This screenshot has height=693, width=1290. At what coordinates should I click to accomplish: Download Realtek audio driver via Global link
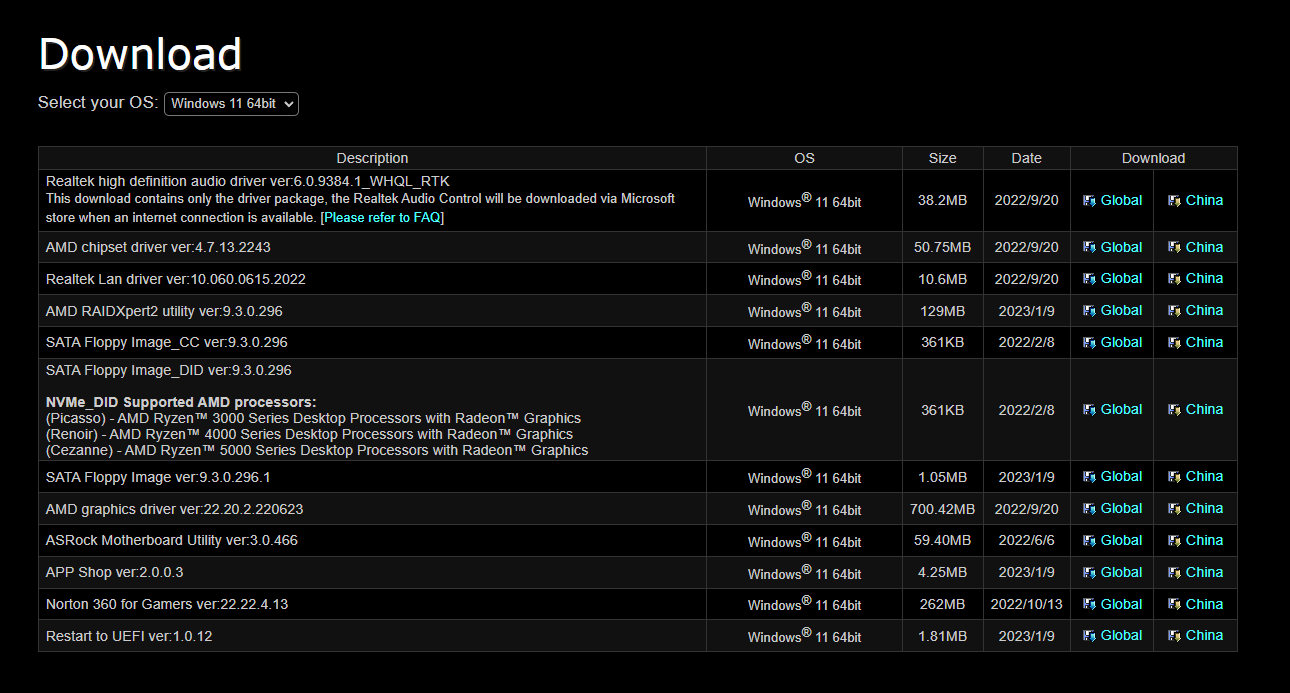(x=1121, y=200)
